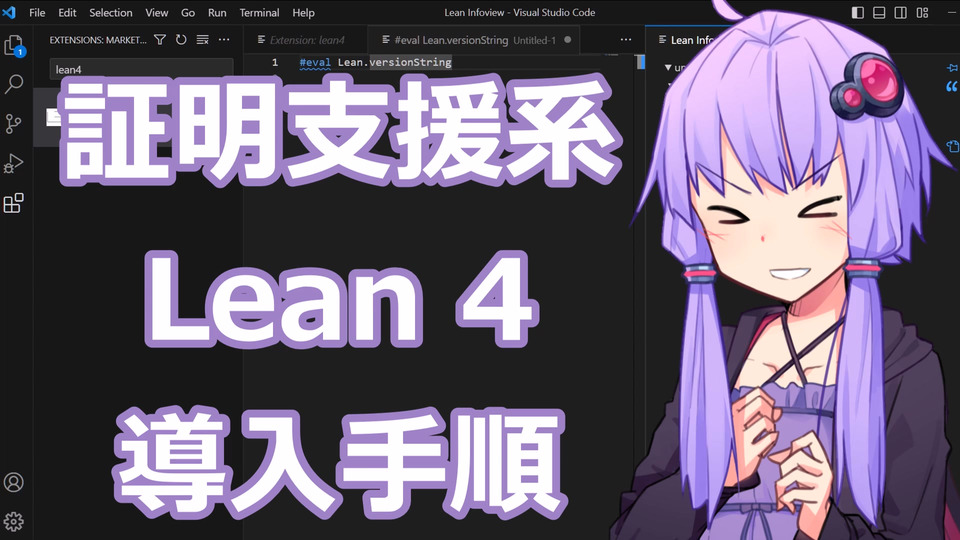
Task: Open the Extensions view icon
Action: [13, 203]
